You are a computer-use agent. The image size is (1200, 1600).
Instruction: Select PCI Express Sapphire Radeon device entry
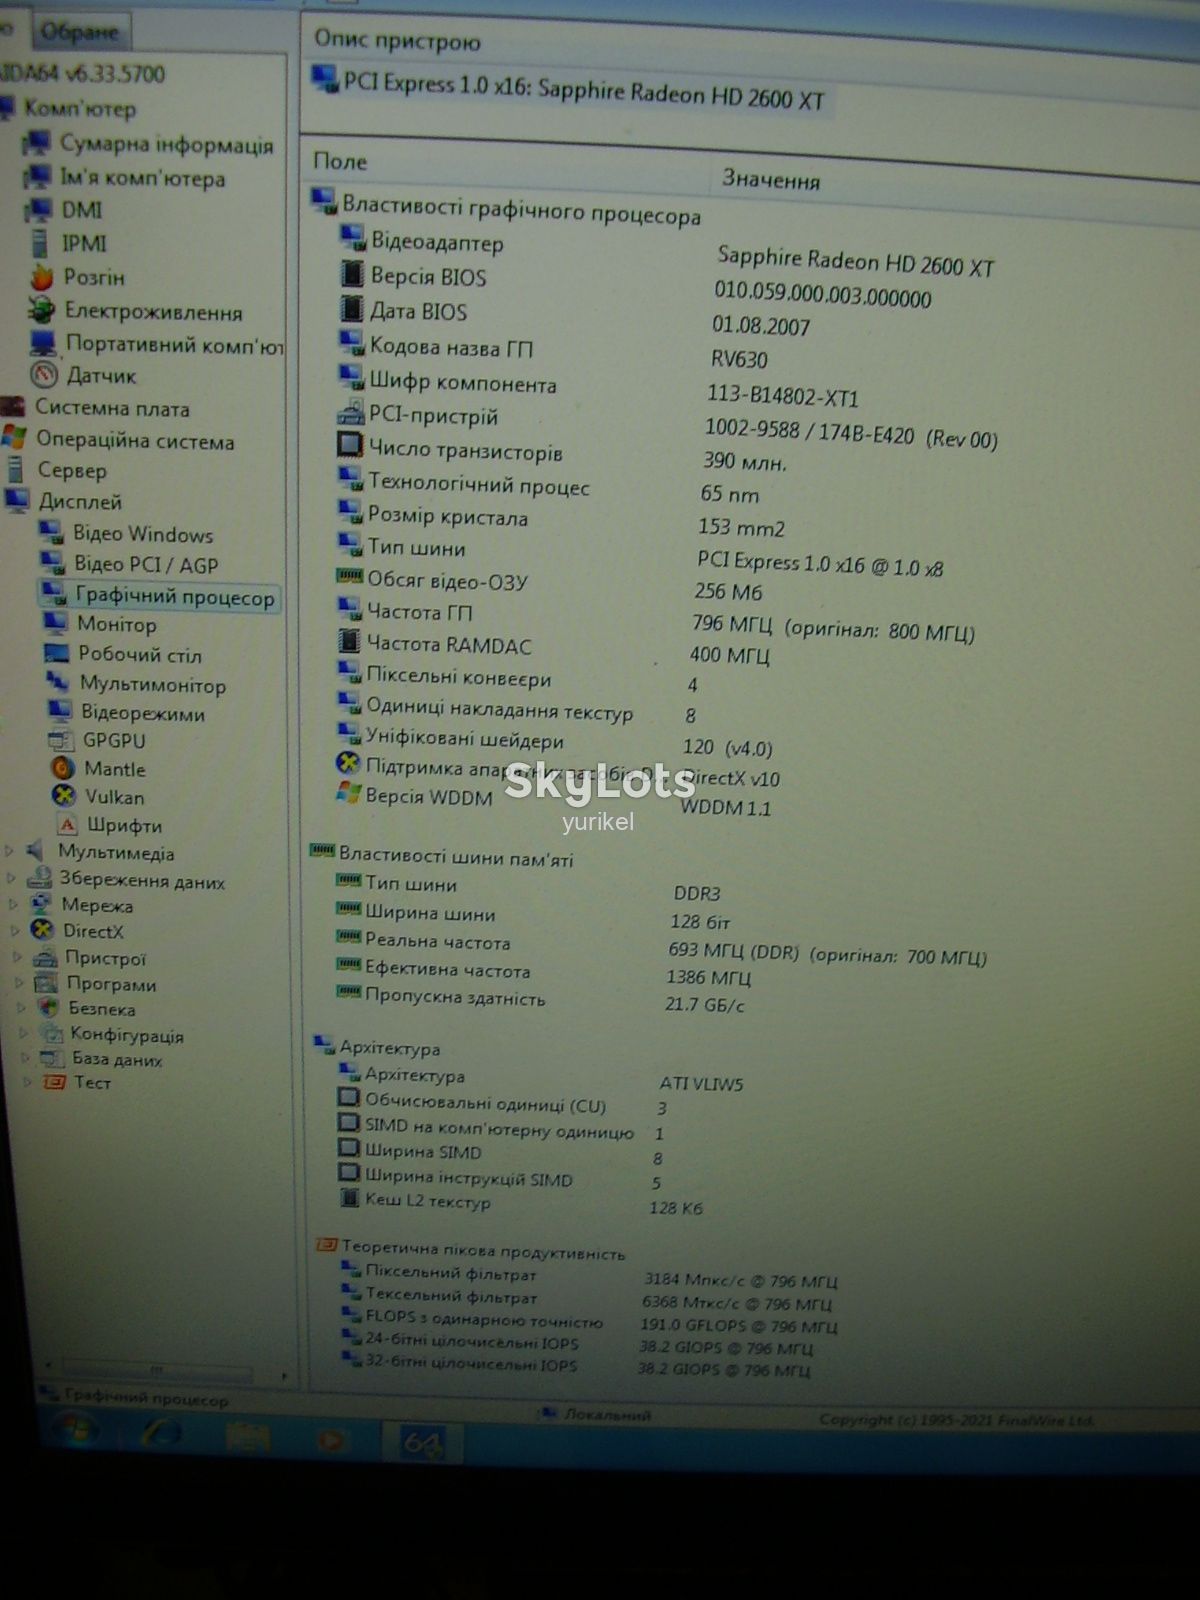point(569,89)
